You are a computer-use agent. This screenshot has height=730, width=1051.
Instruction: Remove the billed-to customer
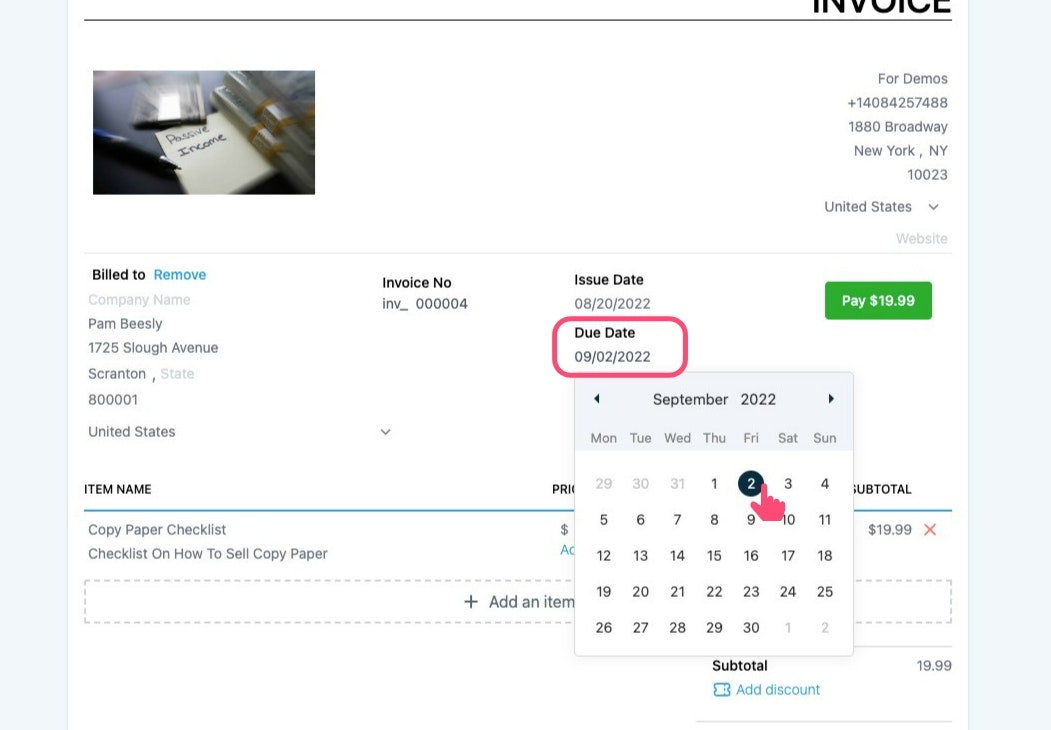coord(180,275)
